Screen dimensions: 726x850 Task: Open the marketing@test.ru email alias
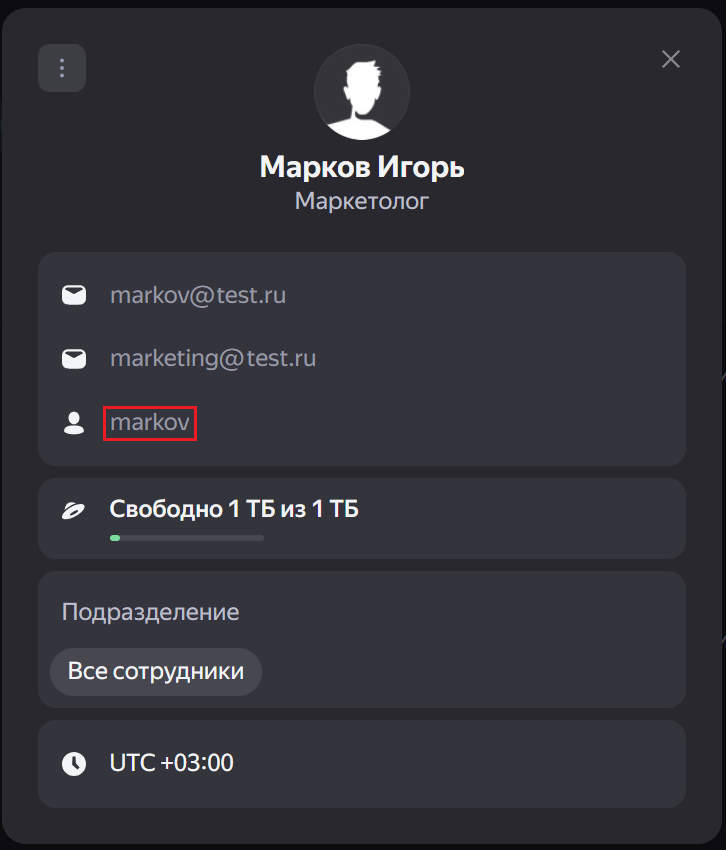tap(213, 358)
